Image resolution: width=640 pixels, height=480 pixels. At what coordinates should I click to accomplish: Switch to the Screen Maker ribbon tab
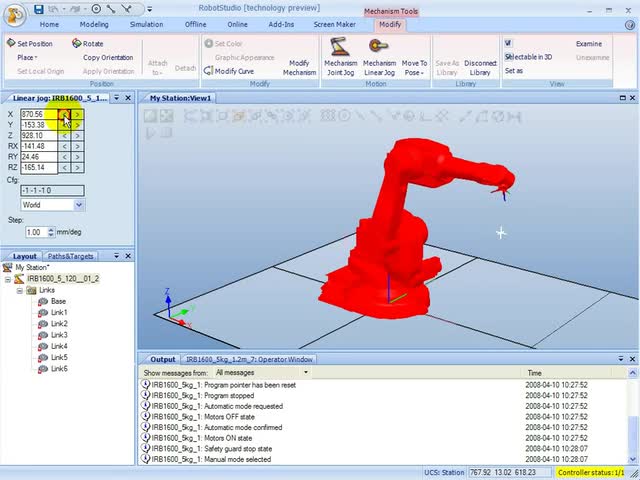tap(335, 24)
